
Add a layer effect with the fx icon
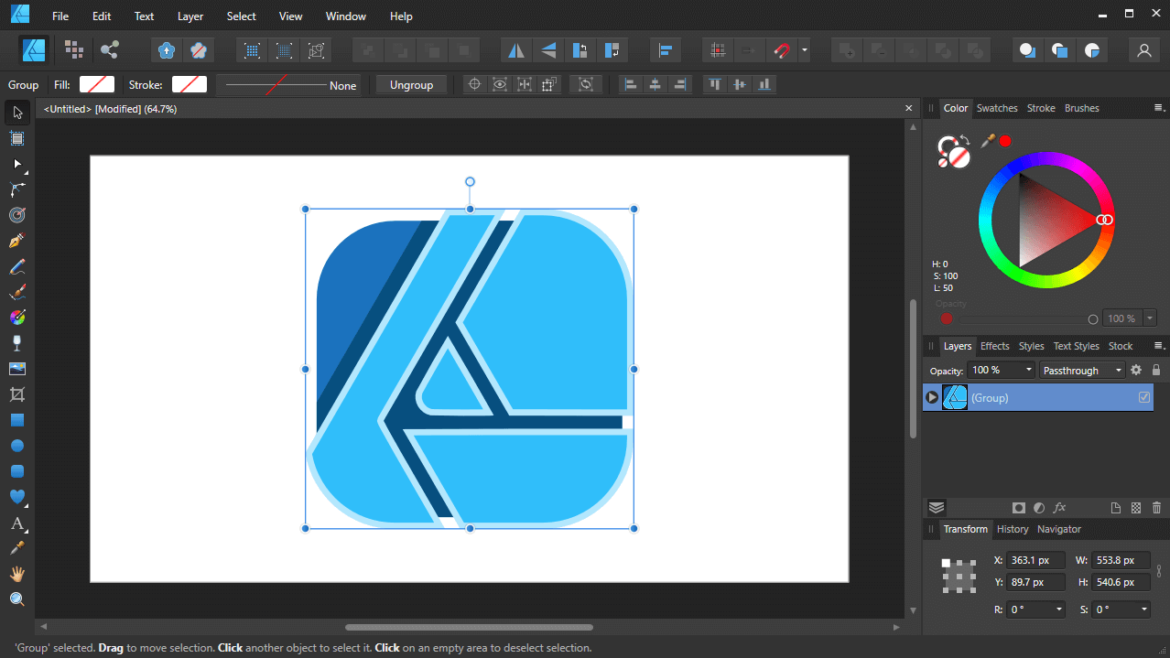tap(1059, 507)
